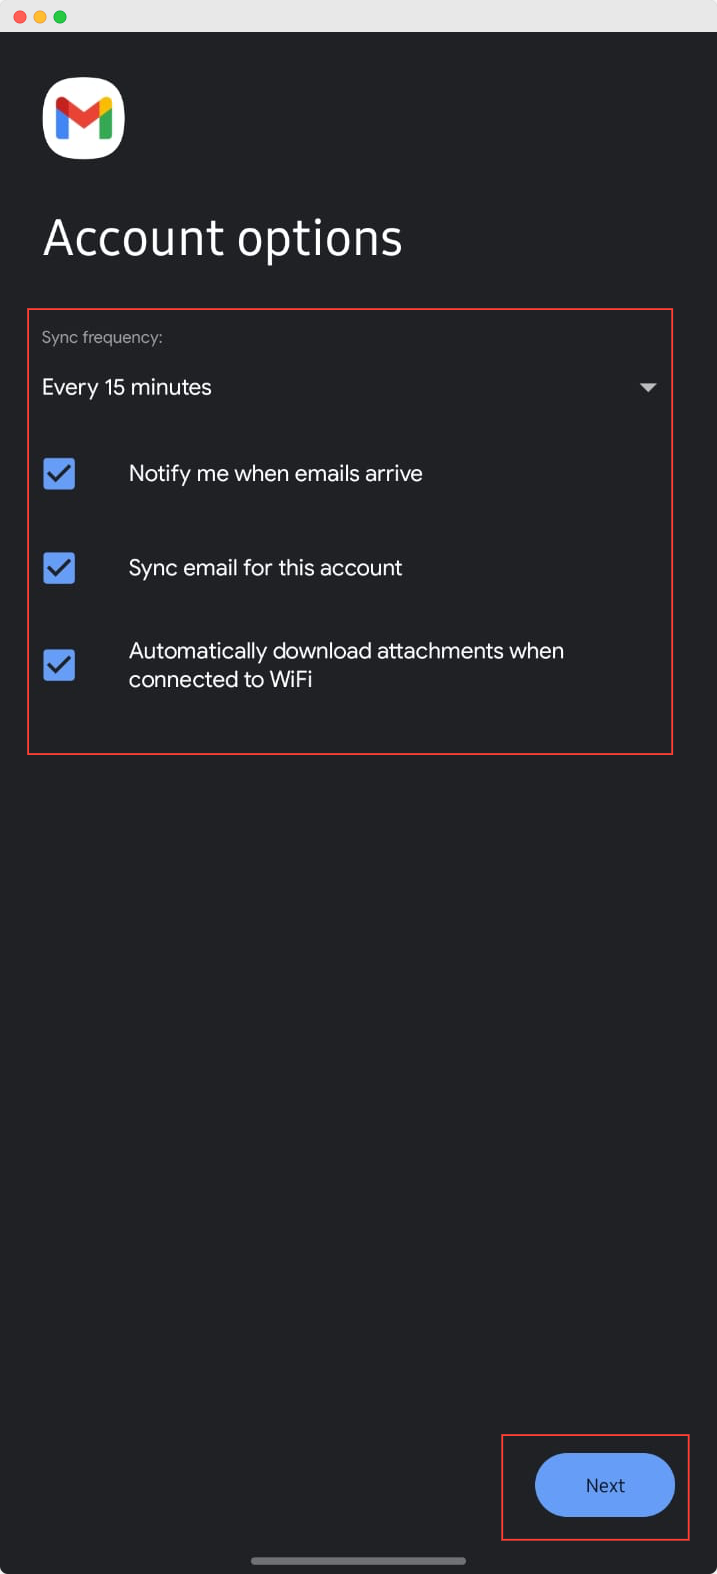The width and height of the screenshot is (717, 1574).
Task: Click the checkbox icon for Sync email
Action: tap(58, 567)
